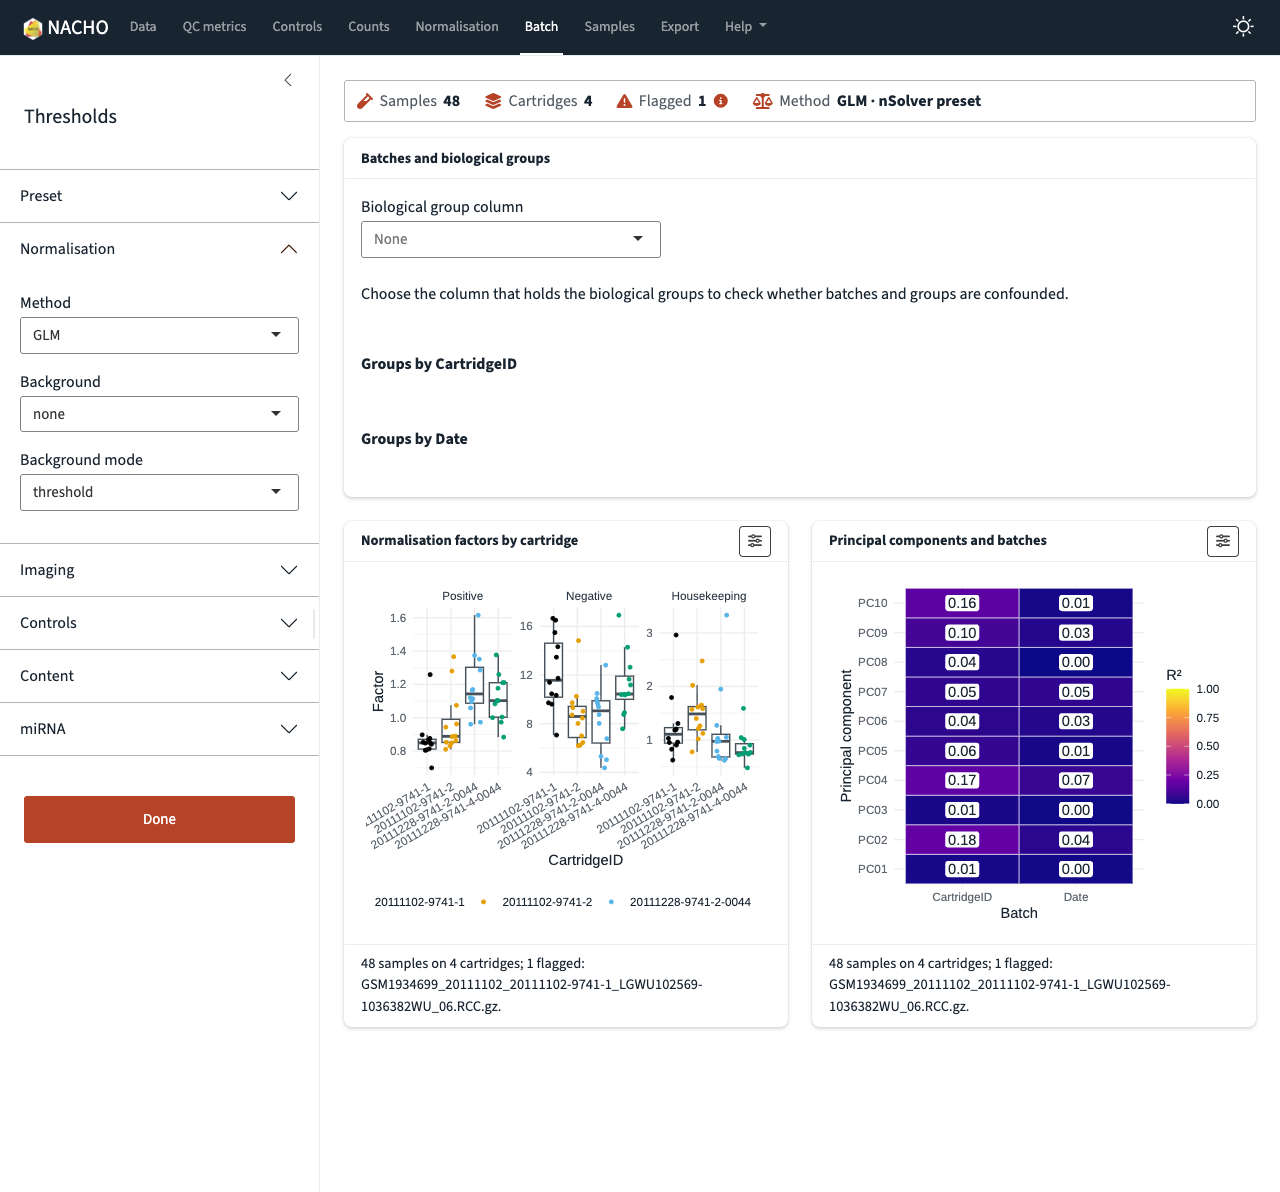Open the Method dropdown showing GLM

click(159, 335)
